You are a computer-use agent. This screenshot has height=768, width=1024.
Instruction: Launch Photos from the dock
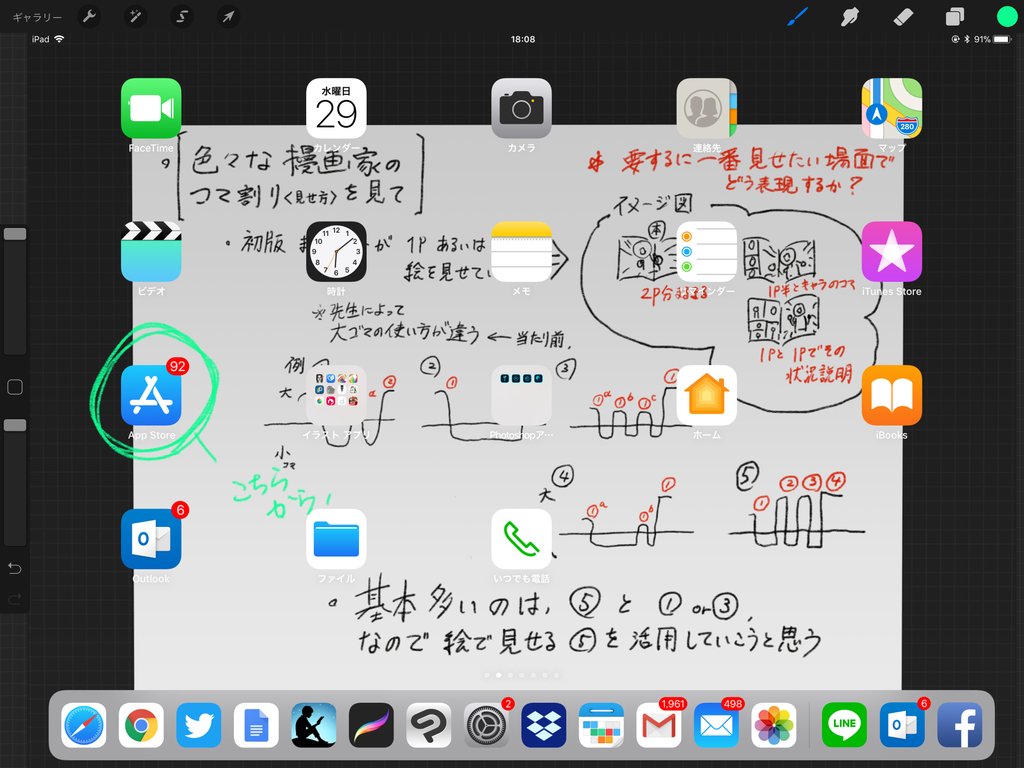tap(773, 725)
